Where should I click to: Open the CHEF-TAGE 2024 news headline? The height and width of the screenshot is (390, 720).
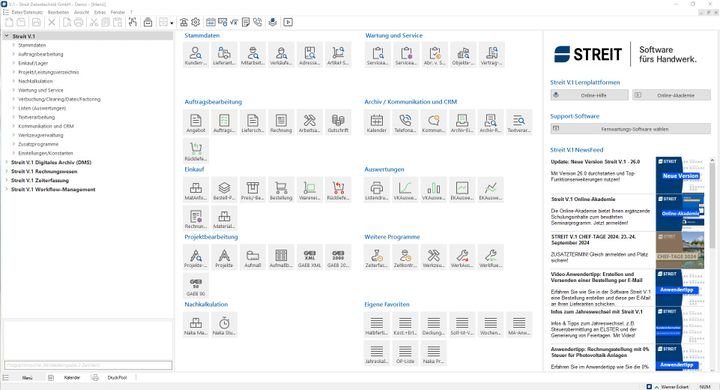(x=594, y=240)
